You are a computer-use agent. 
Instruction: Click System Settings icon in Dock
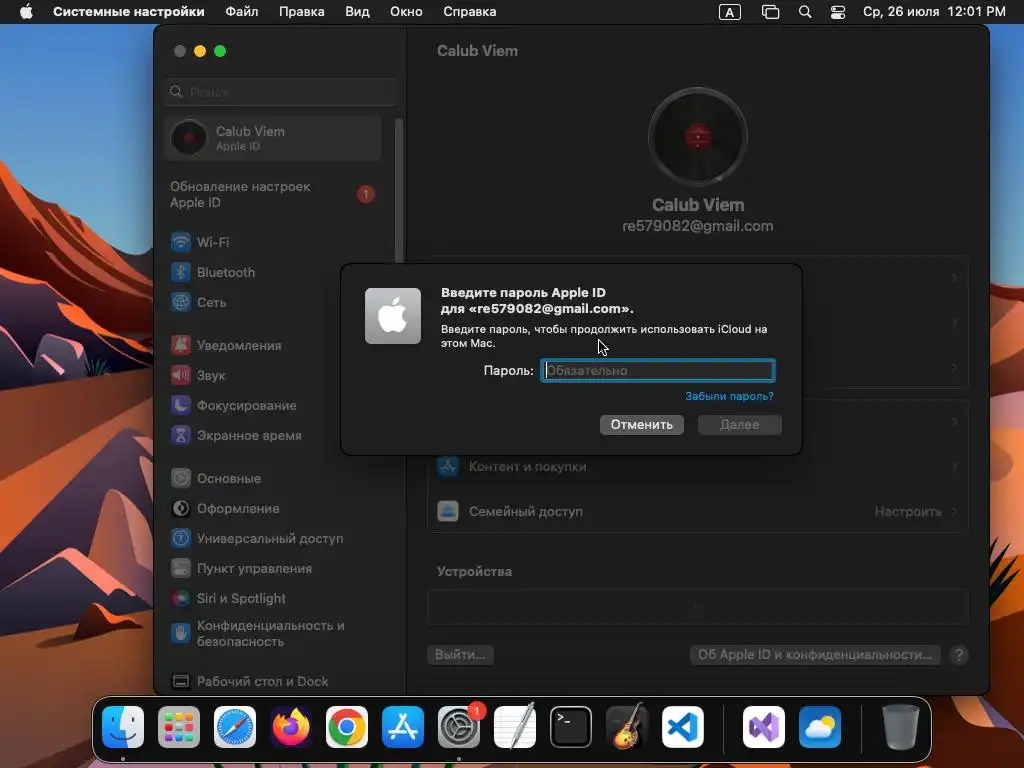459,727
